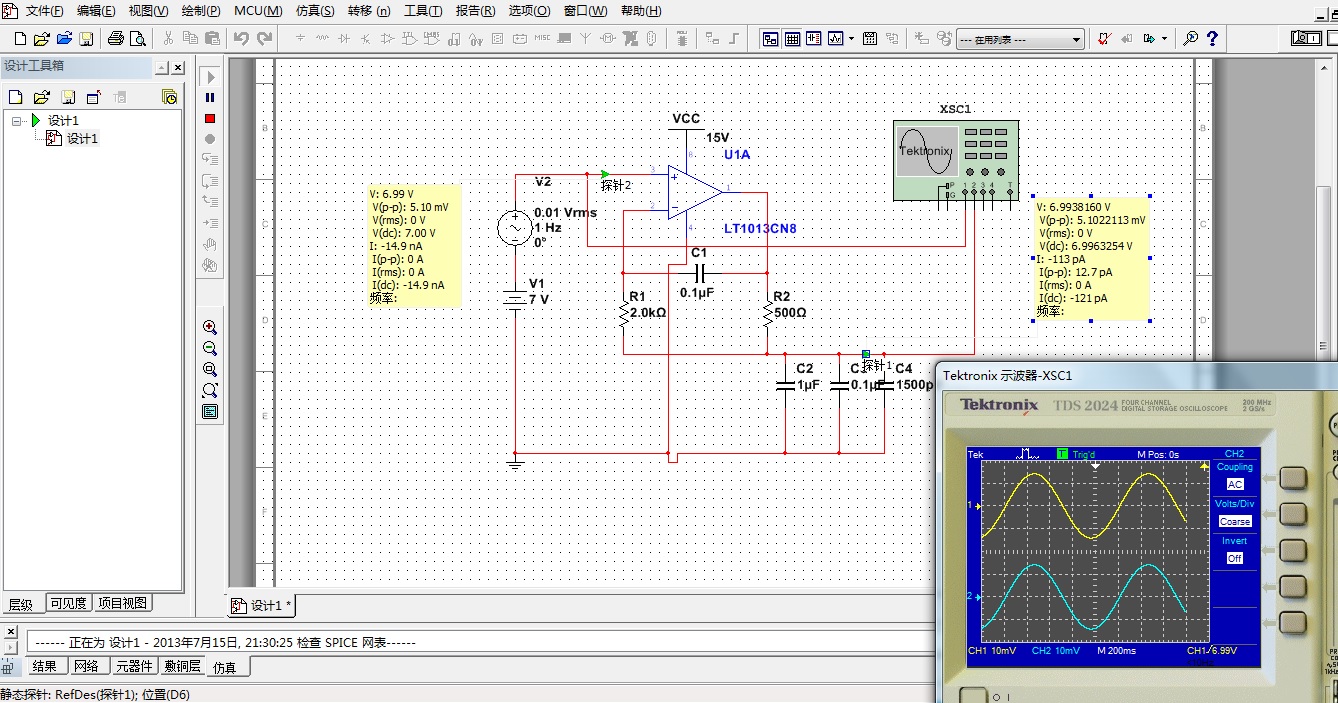The height and width of the screenshot is (703, 1338).
Task: Click the Coarse Volts/Div option on the oscilloscope
Action: tap(1235, 521)
